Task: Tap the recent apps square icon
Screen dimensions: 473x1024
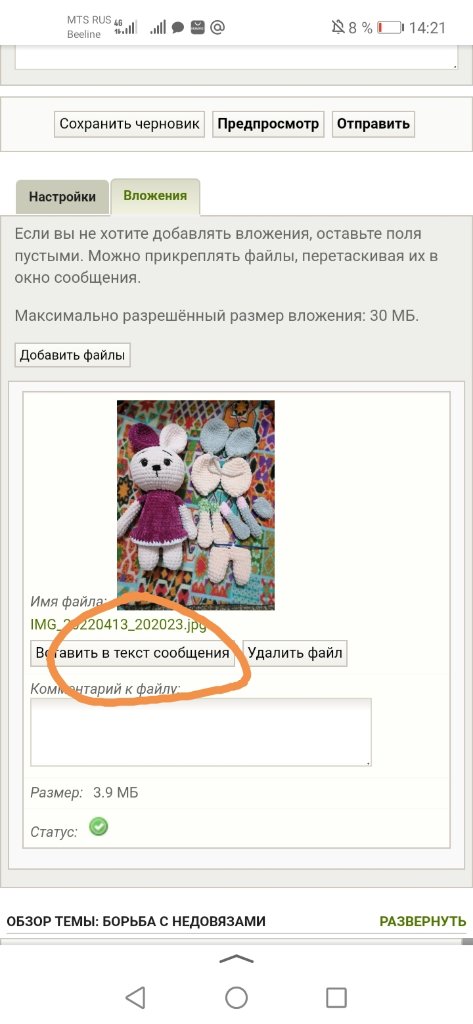Action: pos(336,997)
